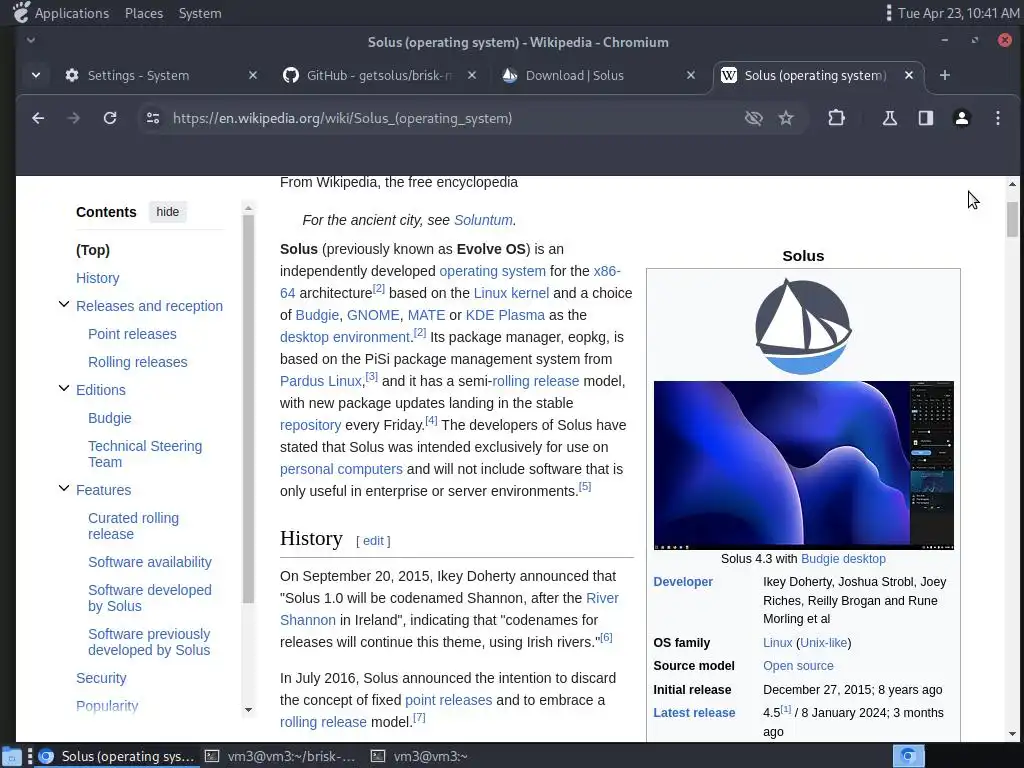Screen dimensions: 1024x768
Task: Click the clock showing Tue Apr 23
Action: click(958, 13)
